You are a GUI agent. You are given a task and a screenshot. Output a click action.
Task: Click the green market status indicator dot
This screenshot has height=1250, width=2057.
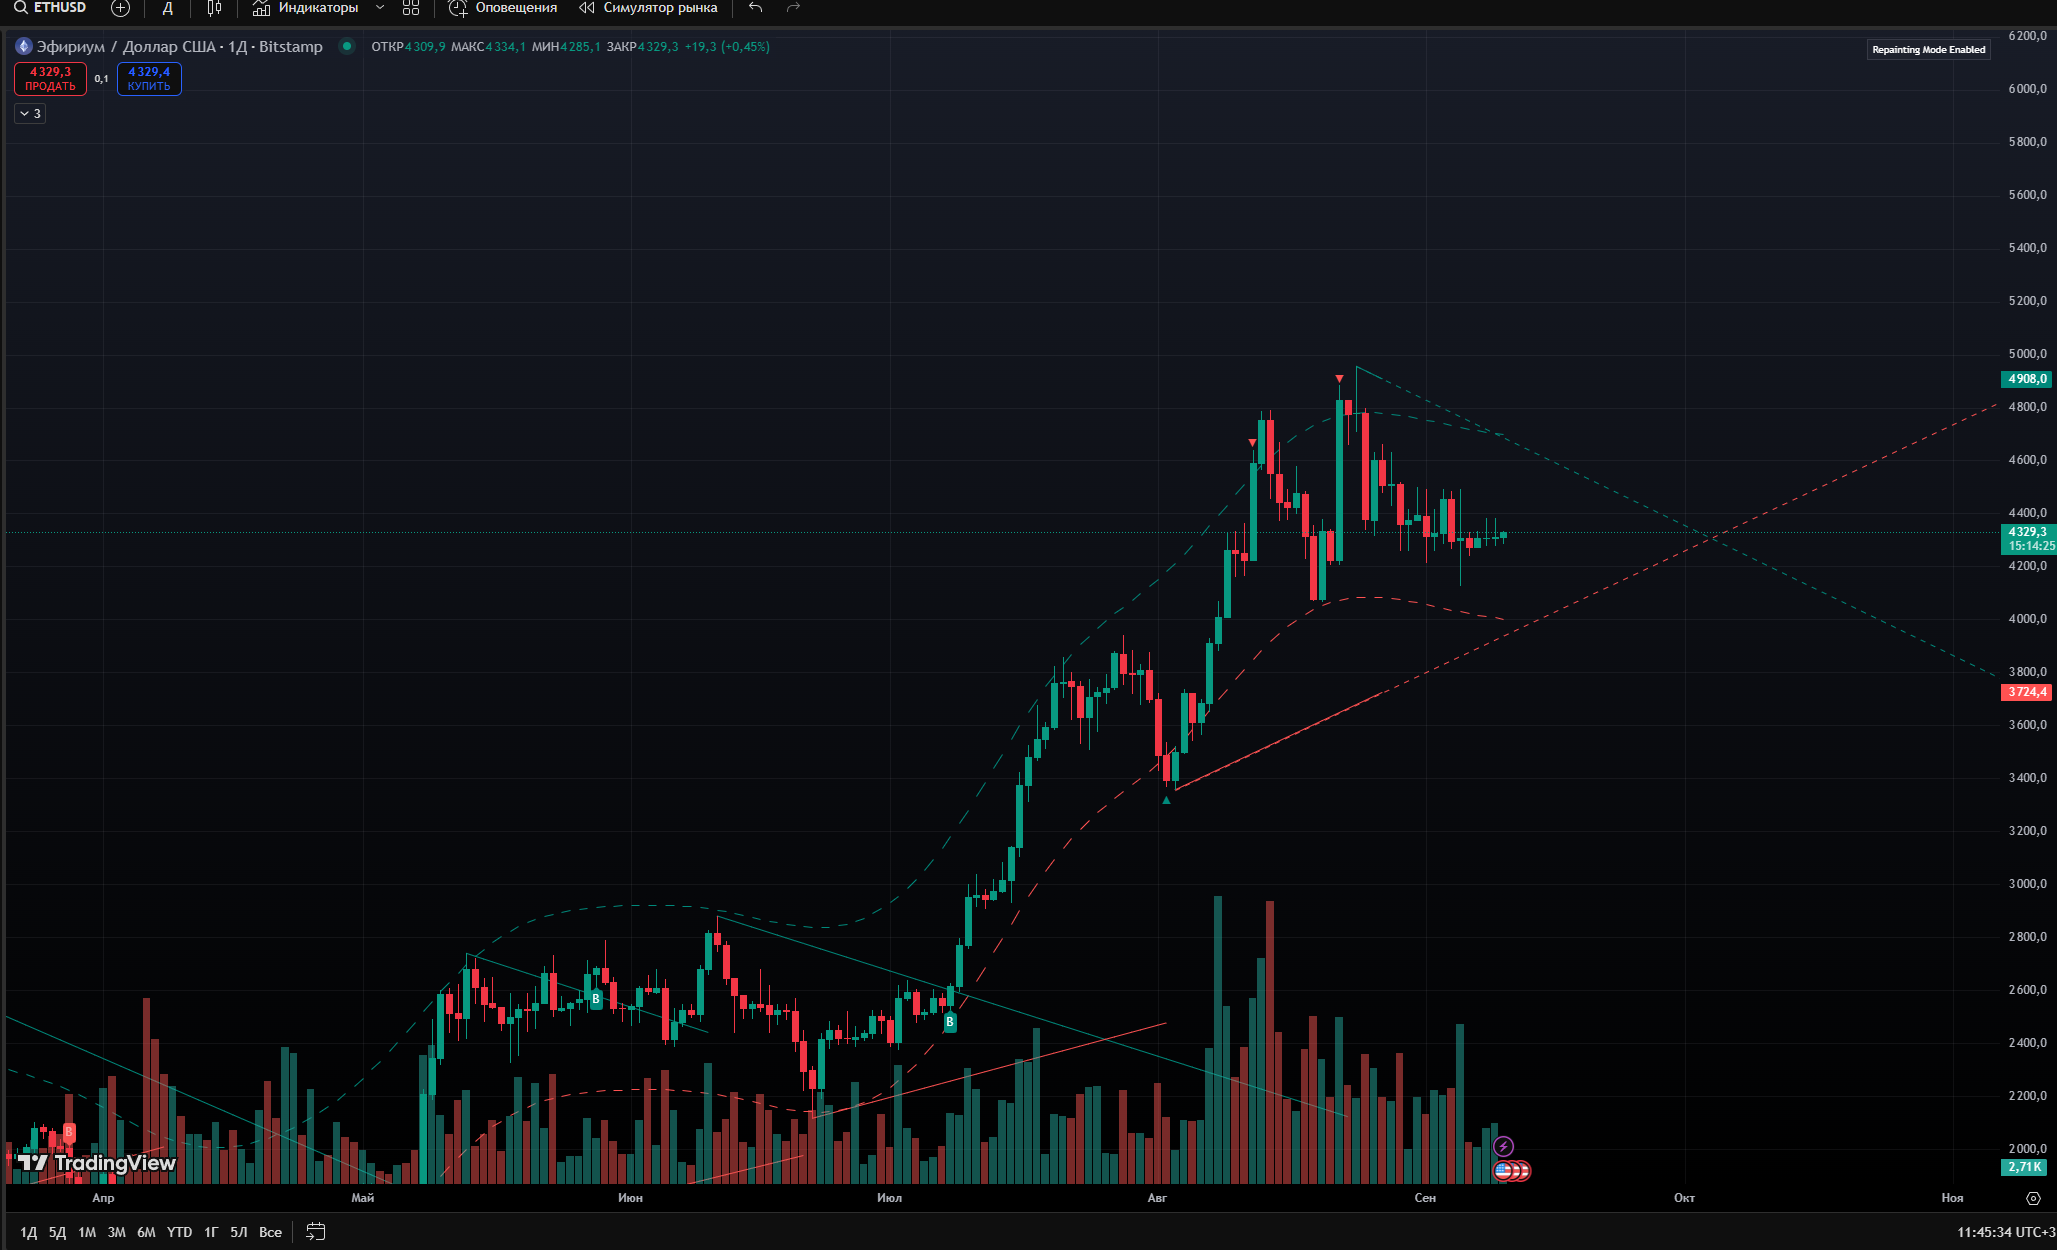tap(347, 46)
